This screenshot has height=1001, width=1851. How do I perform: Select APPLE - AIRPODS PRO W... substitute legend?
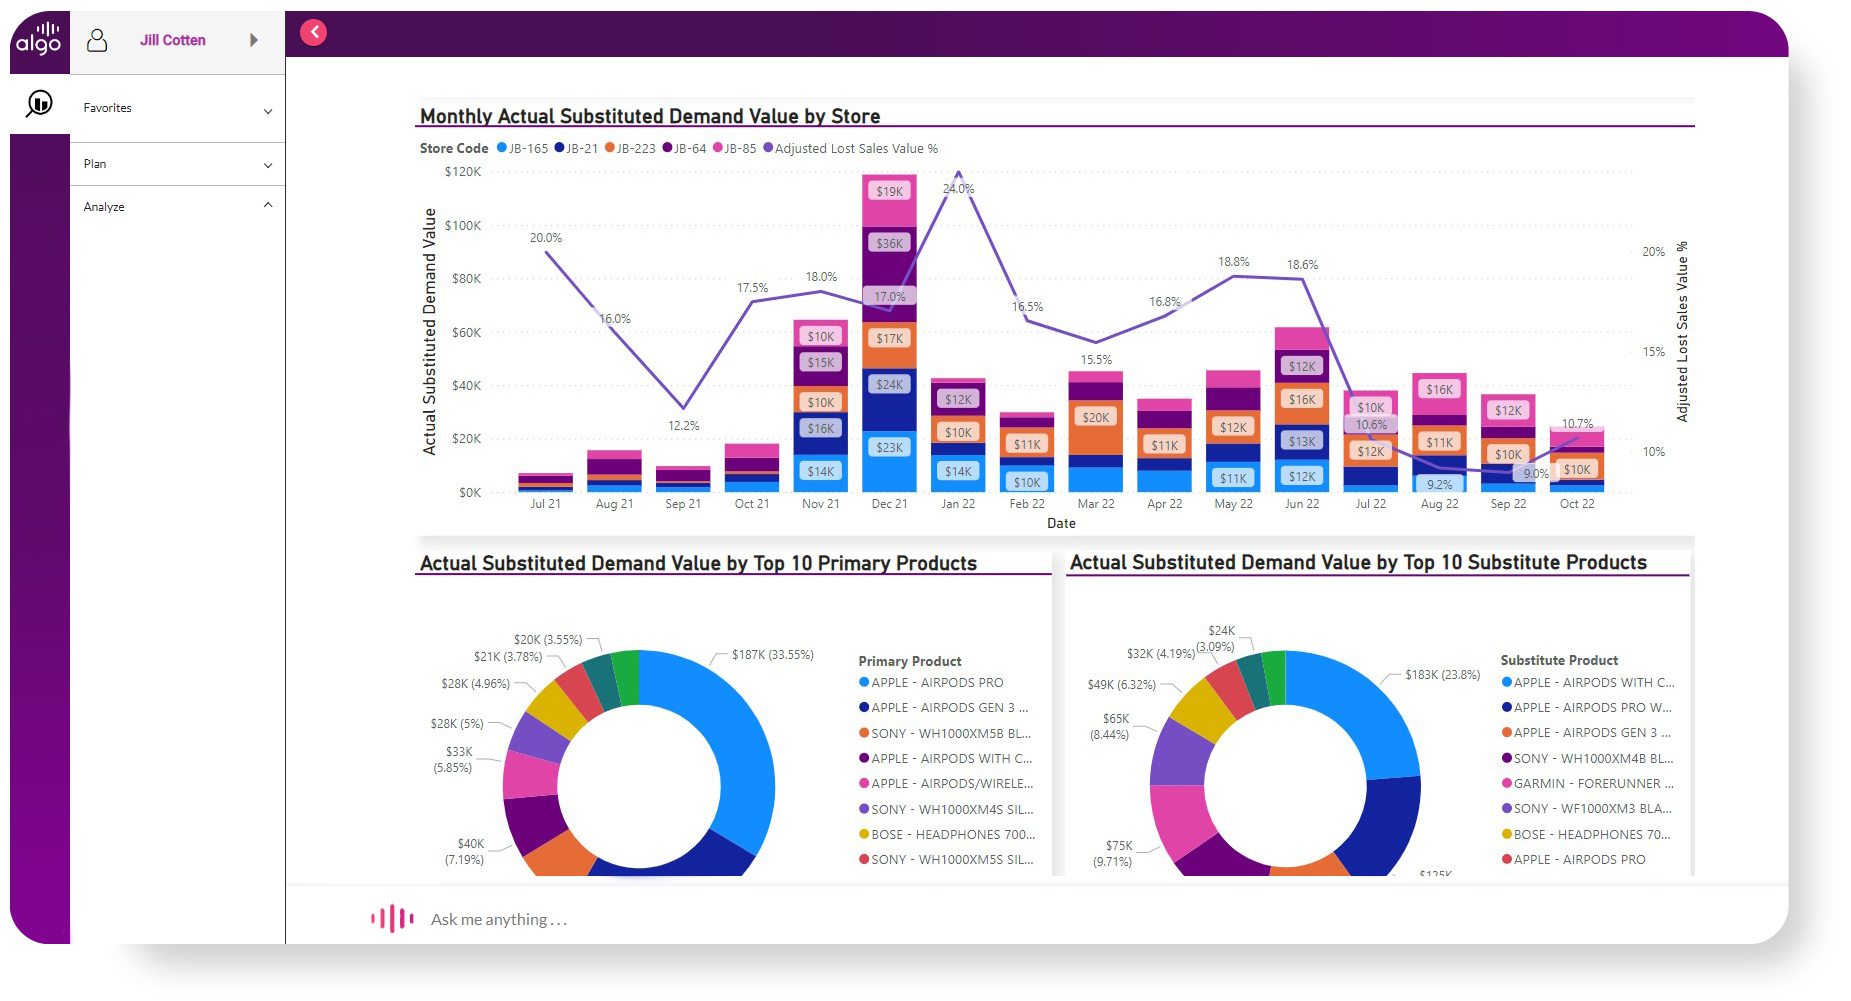point(1587,707)
